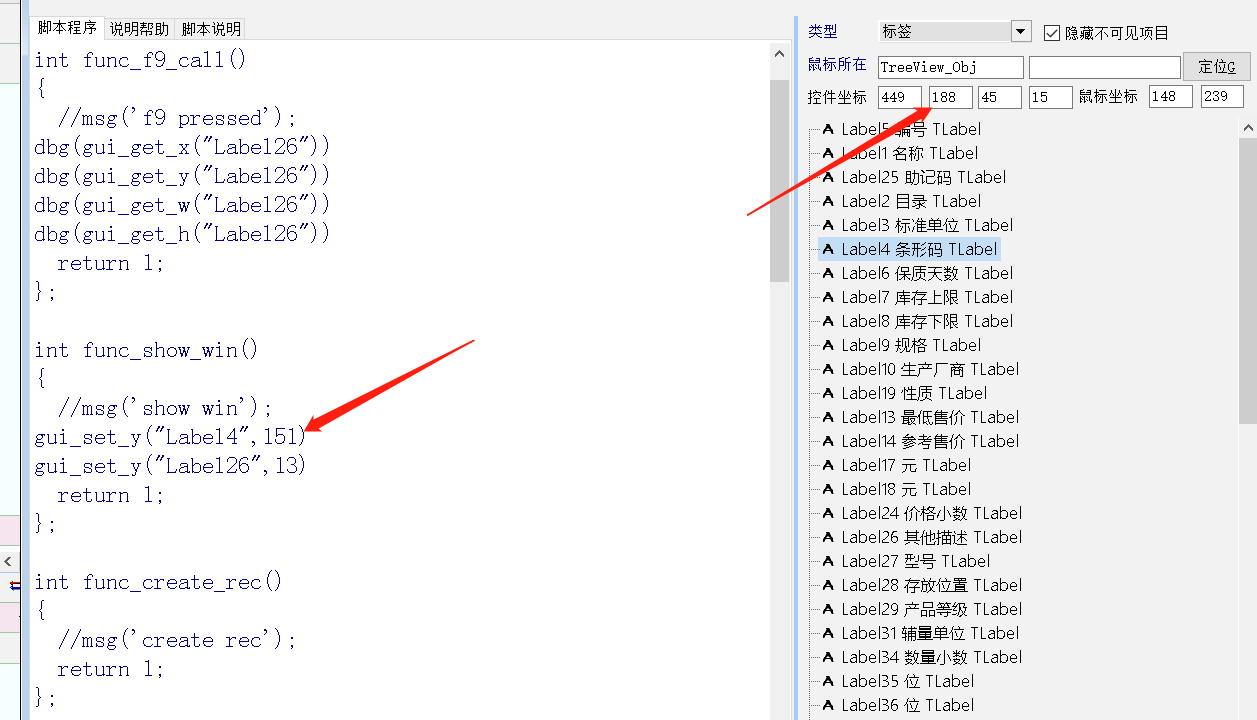
Task: Open the 类型 dropdown showing 标签
Action: (x=1020, y=32)
